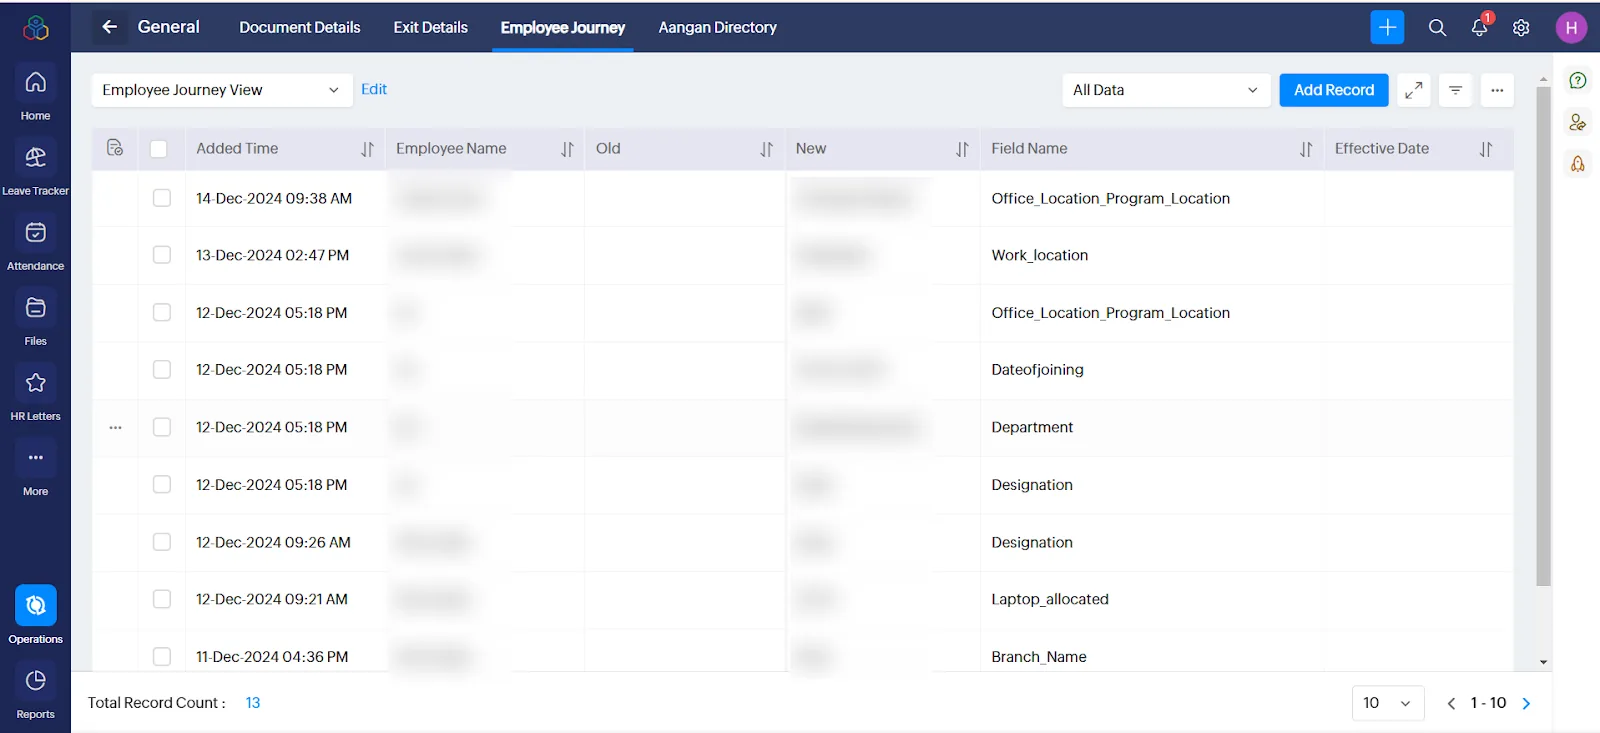
Task: Sort by Employee Name column
Action: [x=567, y=149]
